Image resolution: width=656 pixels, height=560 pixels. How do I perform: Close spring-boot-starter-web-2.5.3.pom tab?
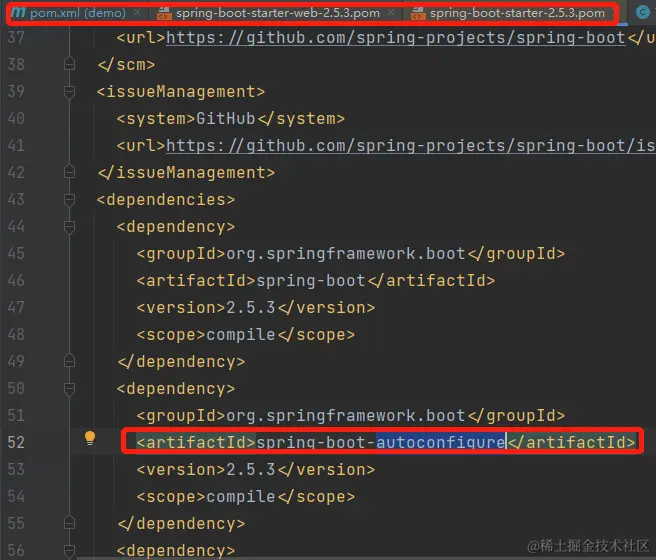(391, 13)
